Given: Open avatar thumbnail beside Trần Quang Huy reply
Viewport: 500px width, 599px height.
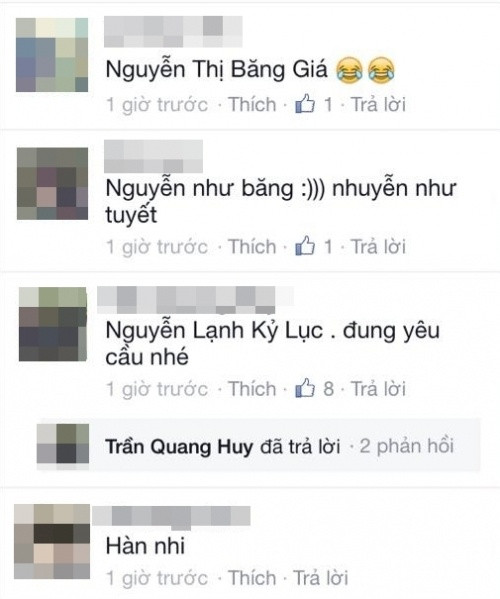Looking at the screenshot, I should [63, 444].
